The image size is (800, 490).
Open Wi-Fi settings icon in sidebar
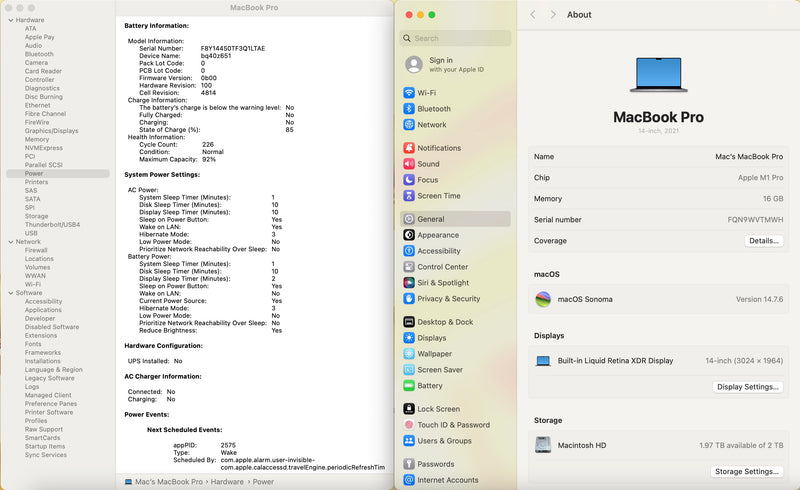click(x=409, y=93)
